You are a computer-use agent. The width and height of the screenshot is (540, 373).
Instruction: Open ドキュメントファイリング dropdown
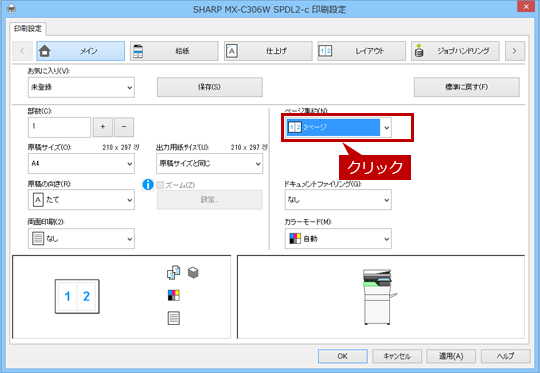338,200
